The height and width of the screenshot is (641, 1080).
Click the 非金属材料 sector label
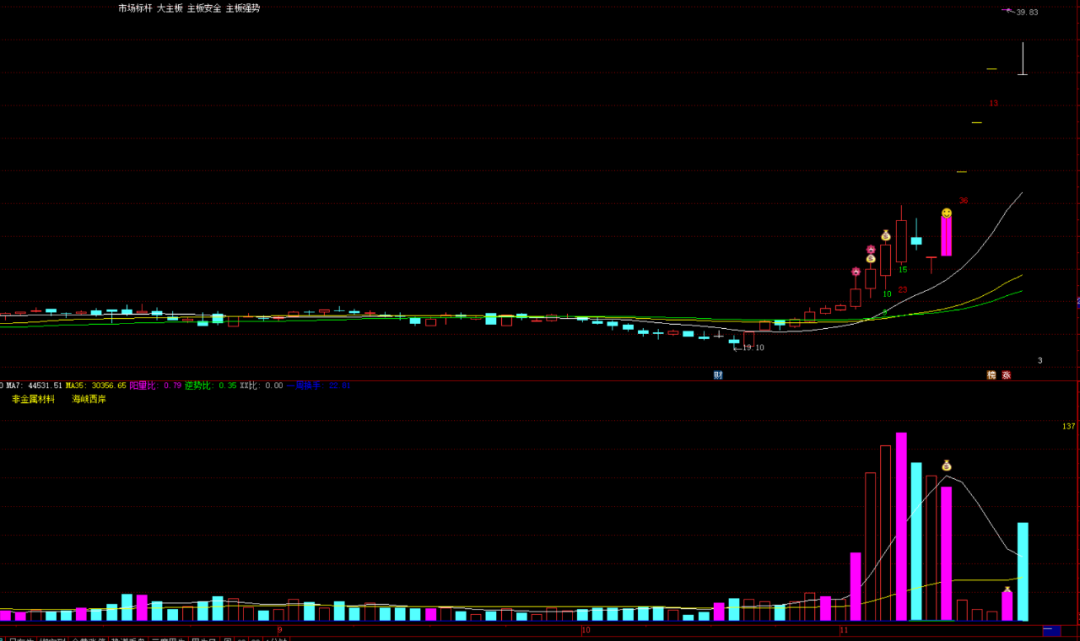33,399
